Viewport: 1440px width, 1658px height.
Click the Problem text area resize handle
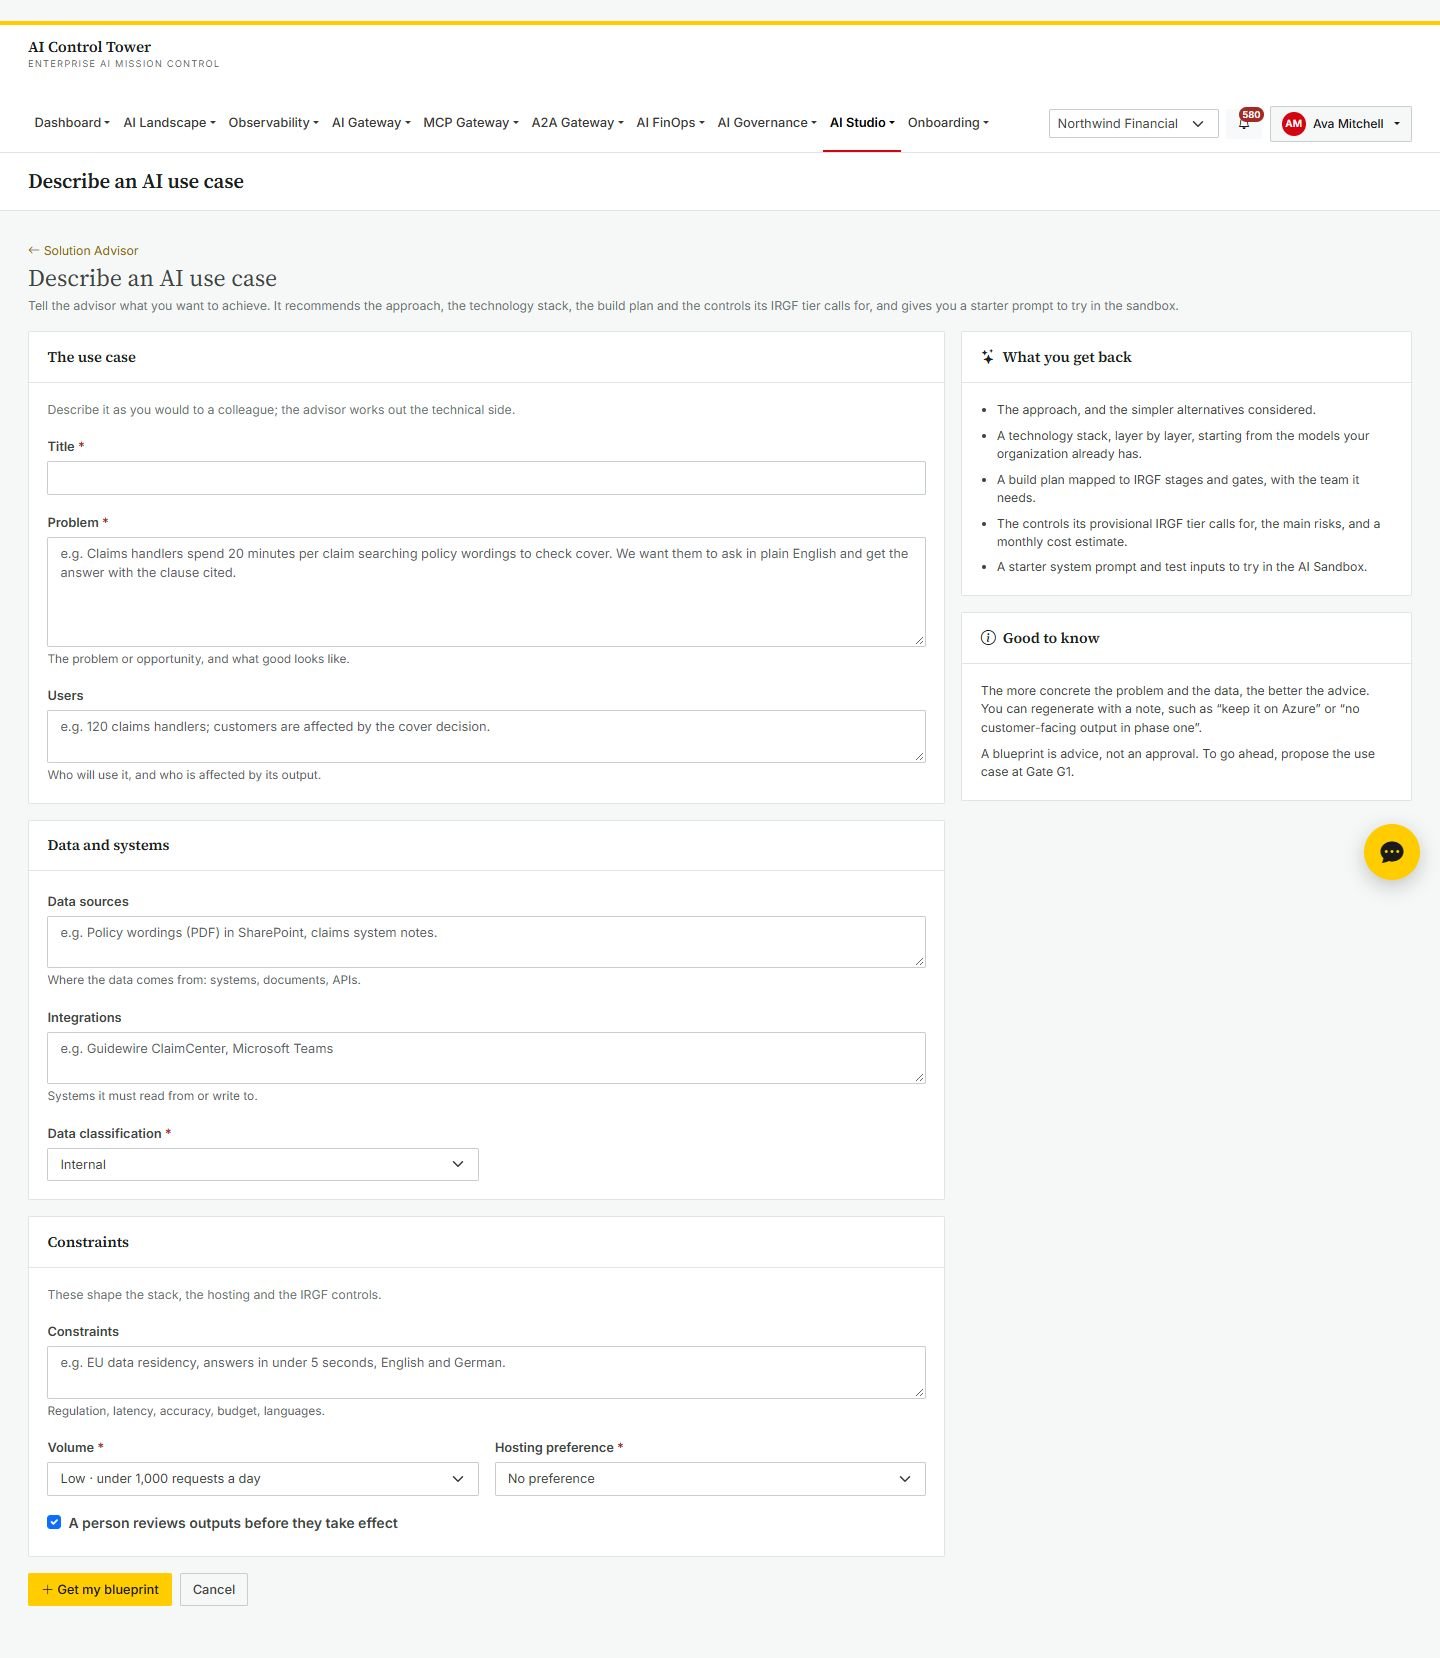(919, 640)
